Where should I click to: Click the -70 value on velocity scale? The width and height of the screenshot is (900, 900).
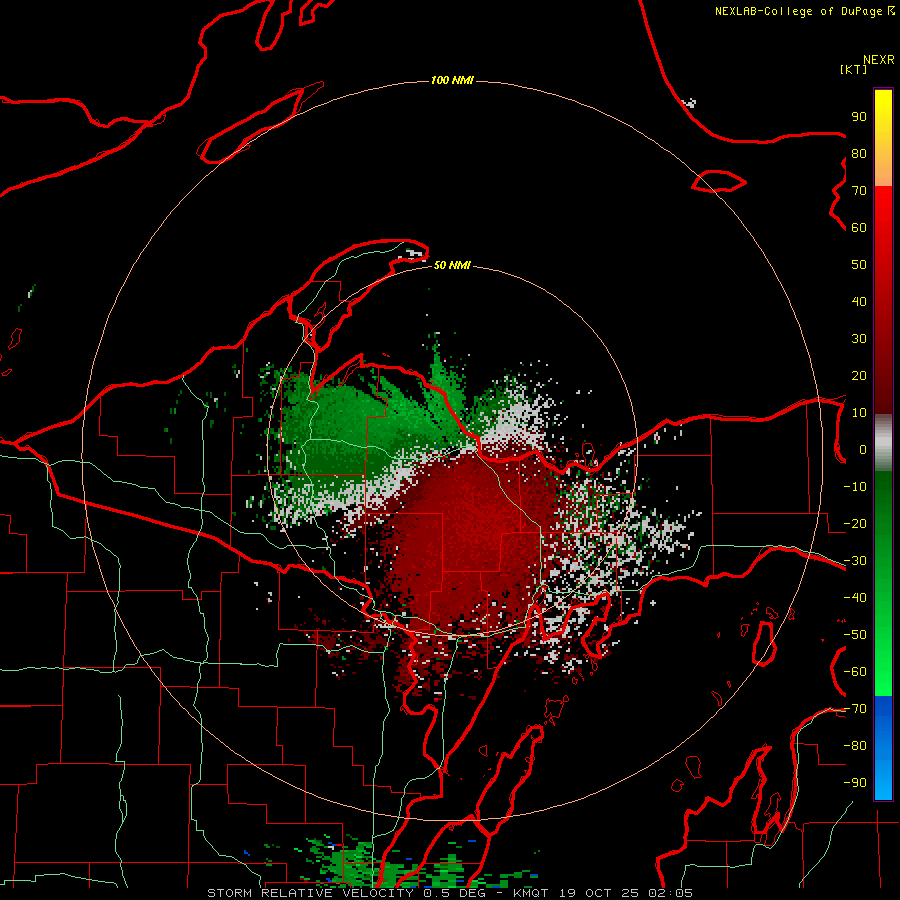(855, 709)
